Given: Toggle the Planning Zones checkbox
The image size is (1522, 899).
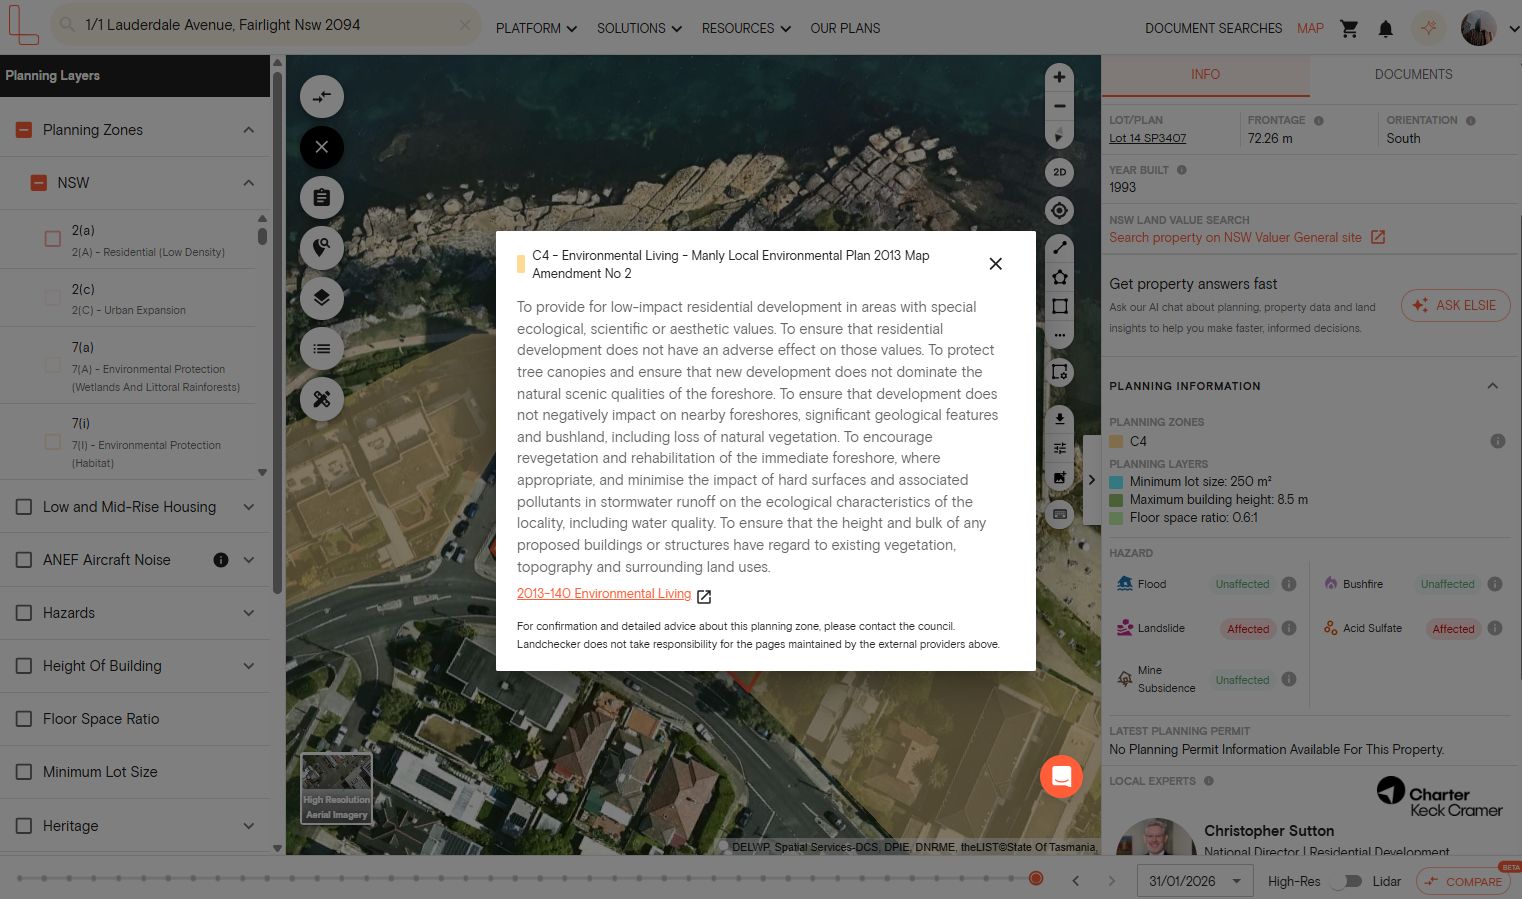Looking at the screenshot, I should coord(24,130).
